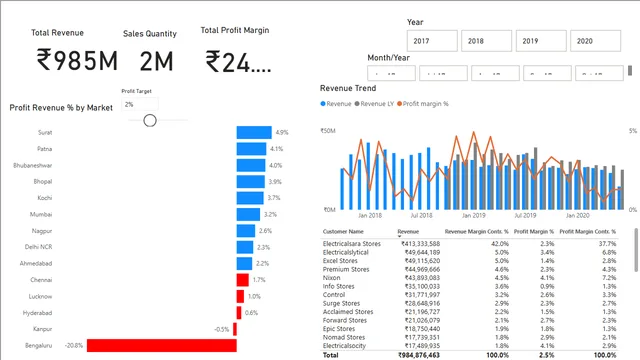Click the red Lucknow 1.0% bar
Image resolution: width=640 pixels, height=360 pixels.
click(240, 296)
